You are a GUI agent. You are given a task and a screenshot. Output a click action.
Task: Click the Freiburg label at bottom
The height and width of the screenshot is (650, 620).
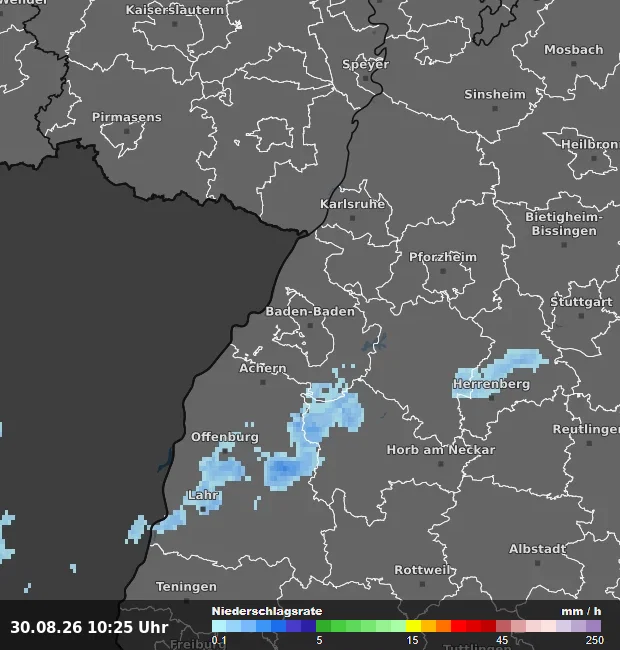pyautogui.click(x=198, y=645)
